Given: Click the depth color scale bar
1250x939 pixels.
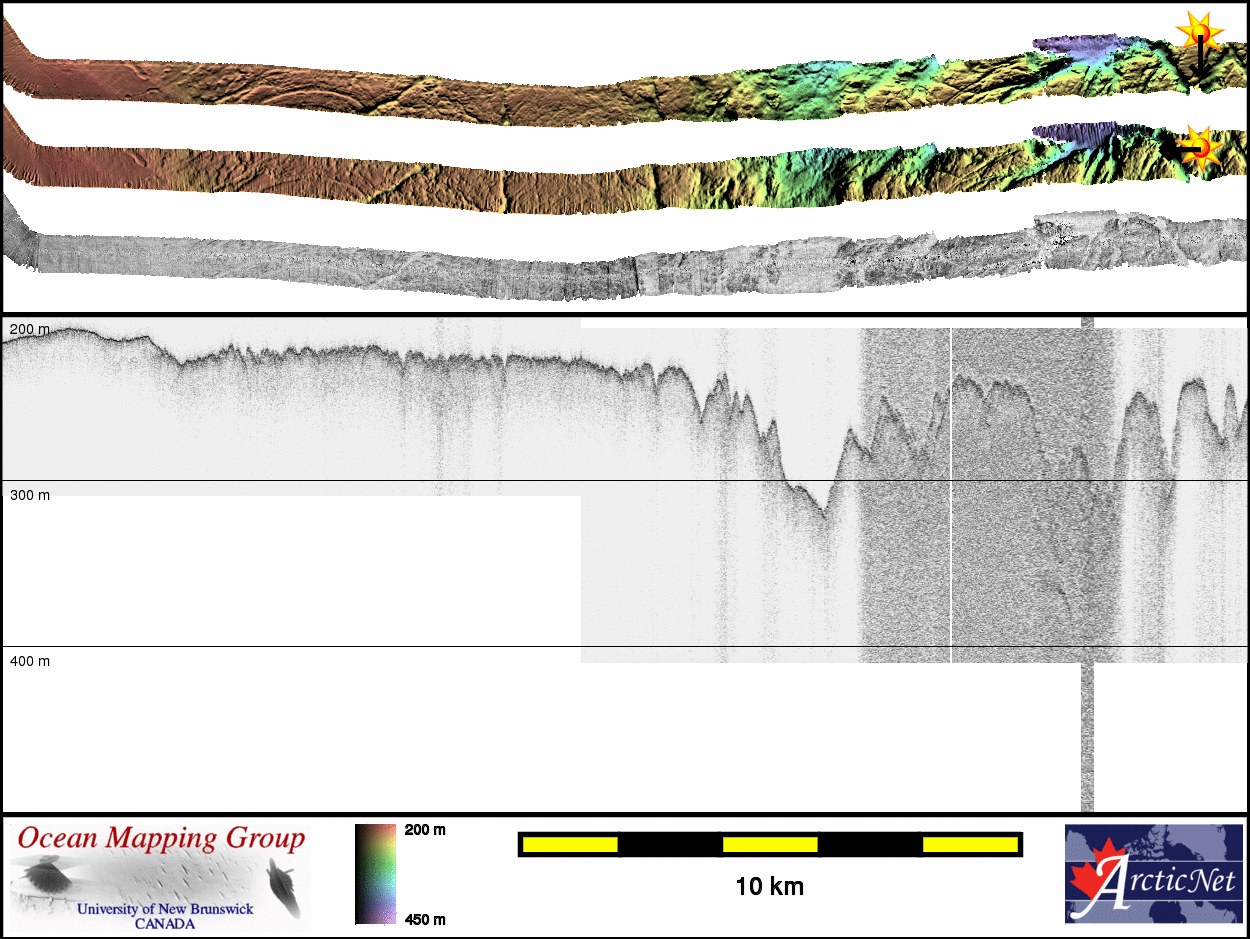Looking at the screenshot, I should (375, 873).
